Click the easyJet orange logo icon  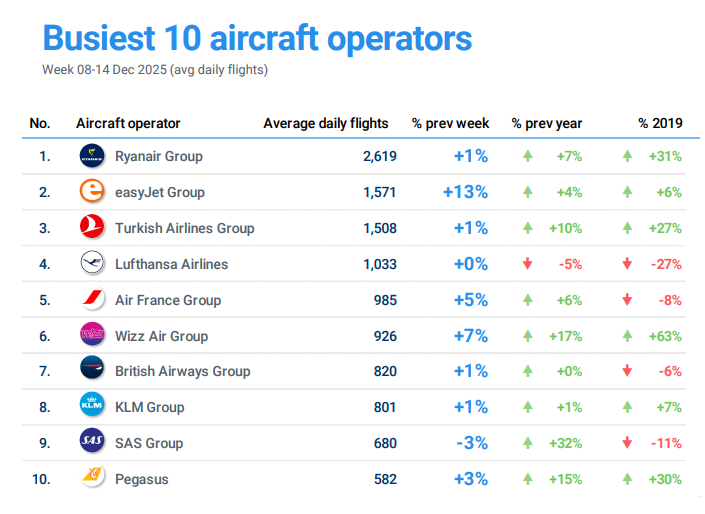pos(92,192)
